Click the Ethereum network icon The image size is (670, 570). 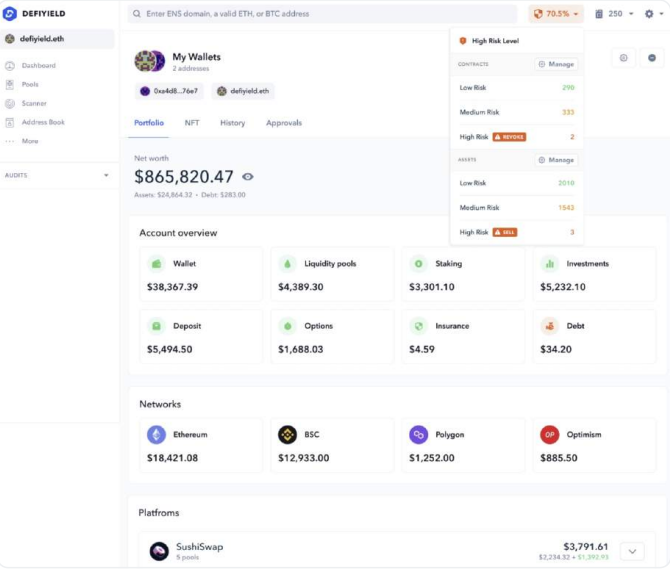pyautogui.click(x=156, y=435)
